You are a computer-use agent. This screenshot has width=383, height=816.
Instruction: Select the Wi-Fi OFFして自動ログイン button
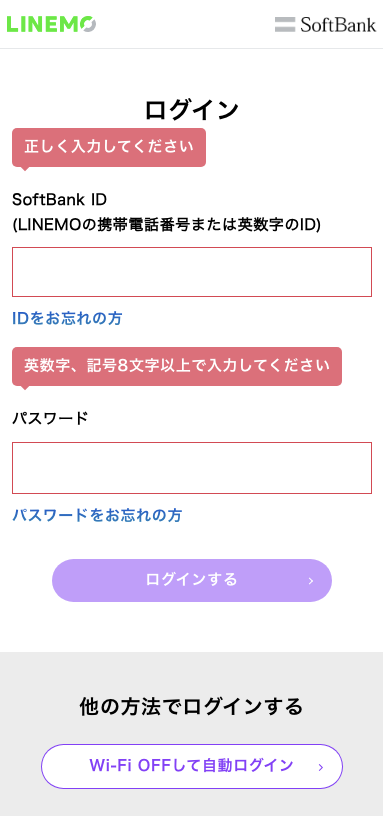[192, 766]
